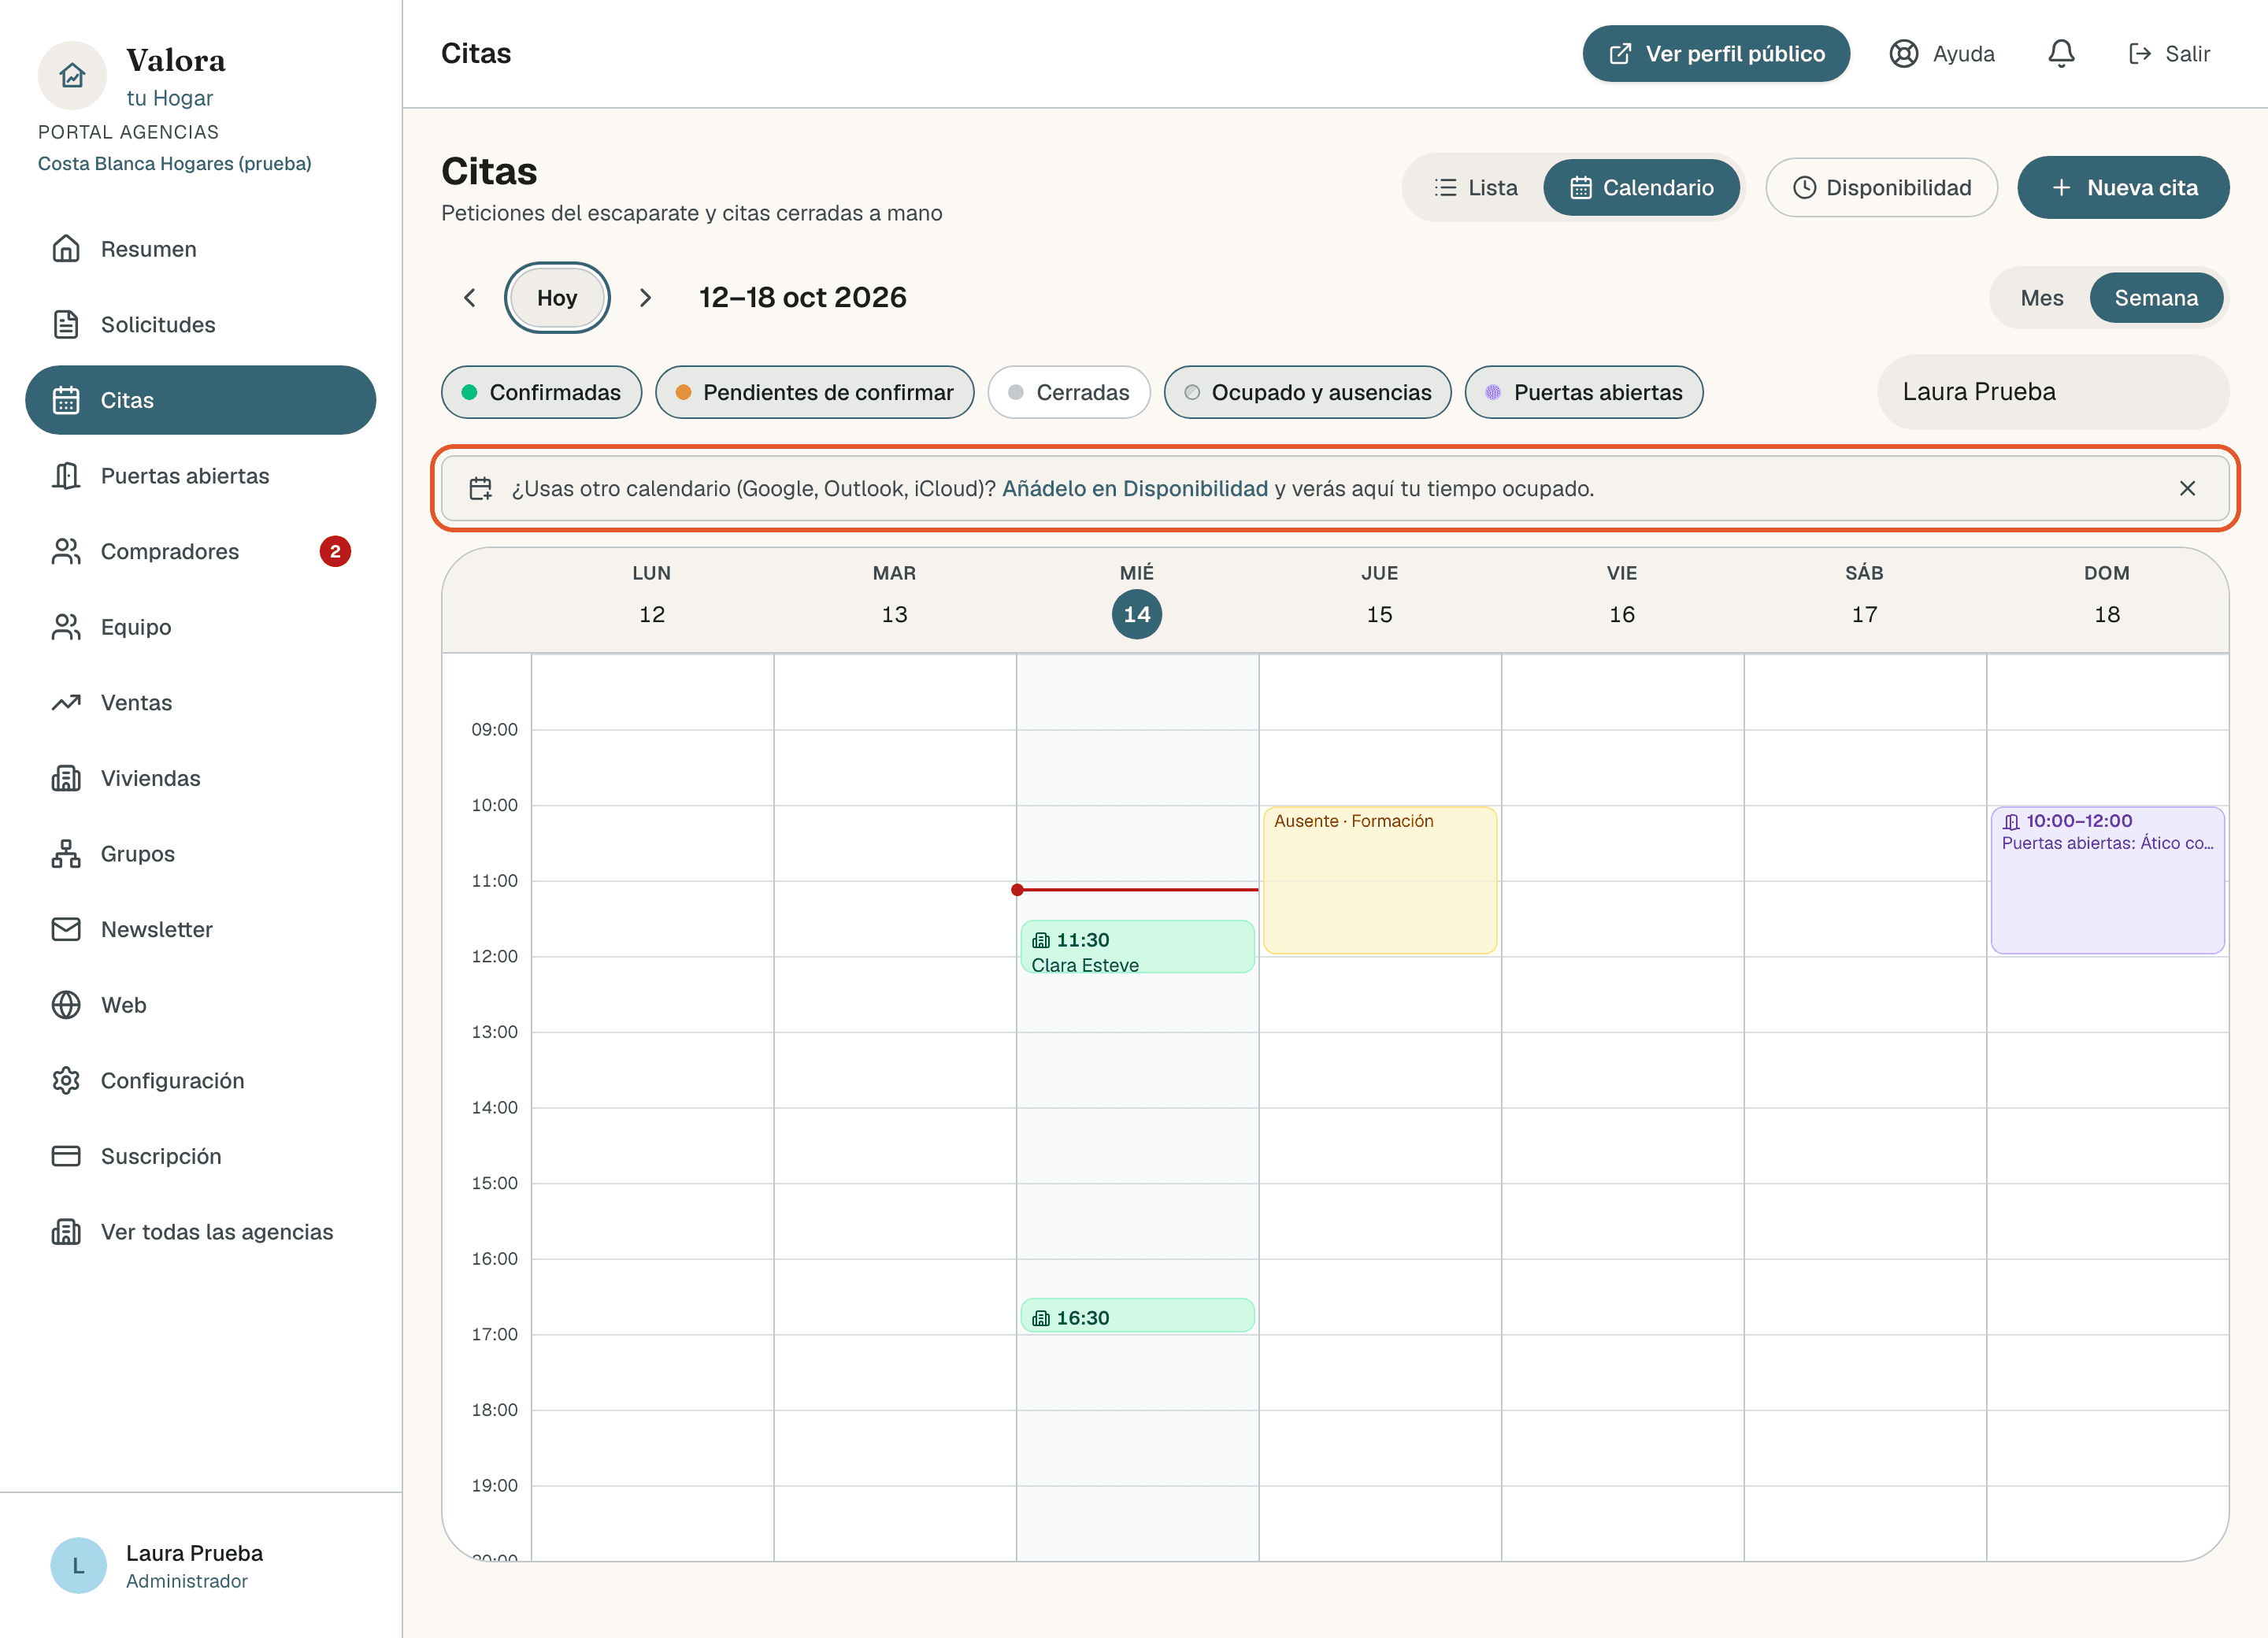Image resolution: width=2268 pixels, height=1638 pixels.
Task: Click the Valora house logo icon
Action: click(x=72, y=75)
